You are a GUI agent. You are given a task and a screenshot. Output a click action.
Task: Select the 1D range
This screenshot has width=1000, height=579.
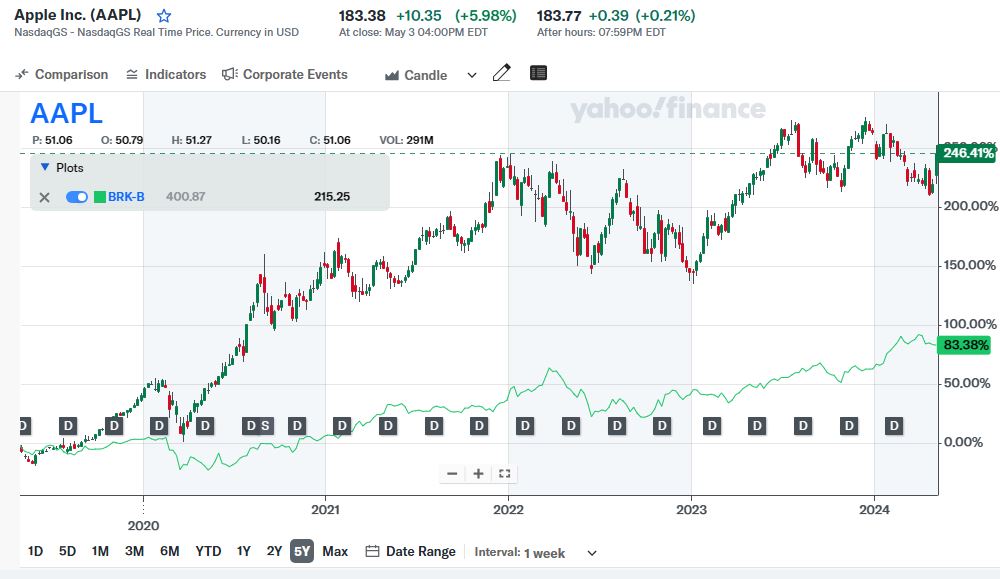pos(35,552)
